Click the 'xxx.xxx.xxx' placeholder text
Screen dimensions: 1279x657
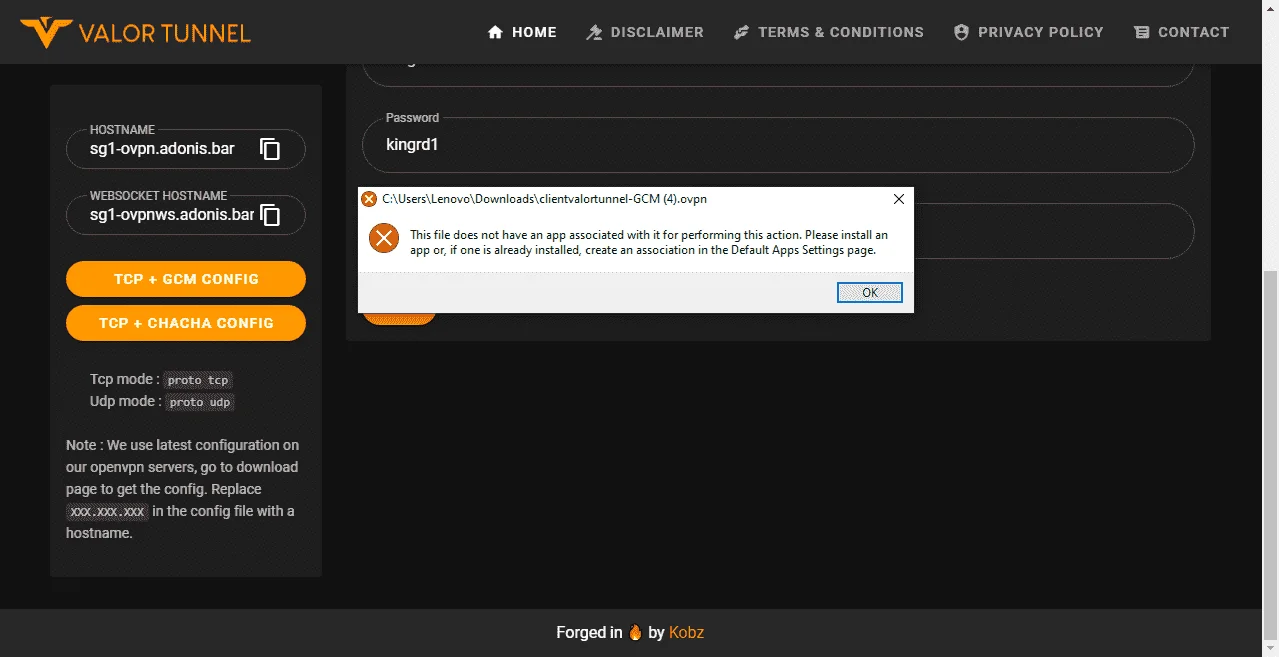tap(108, 511)
